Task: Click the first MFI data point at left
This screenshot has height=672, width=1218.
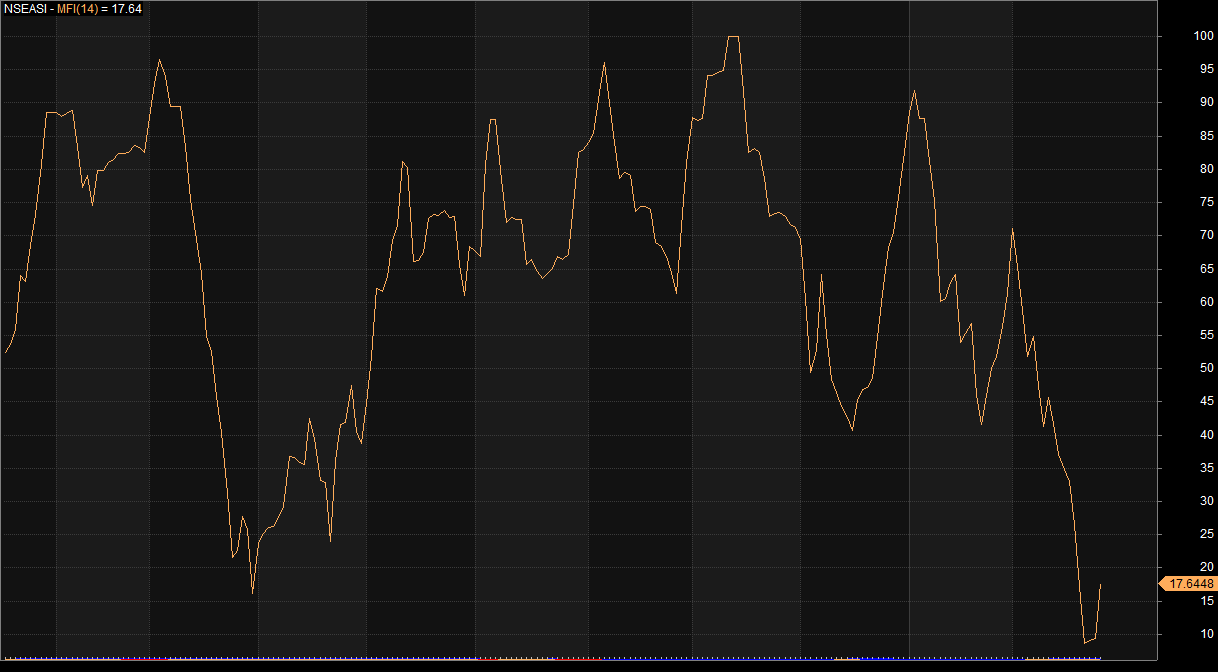Action: coord(6,352)
